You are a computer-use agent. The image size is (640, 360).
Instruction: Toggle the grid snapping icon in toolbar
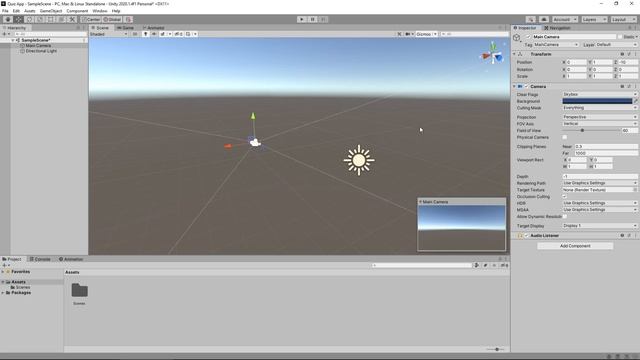[129, 19]
